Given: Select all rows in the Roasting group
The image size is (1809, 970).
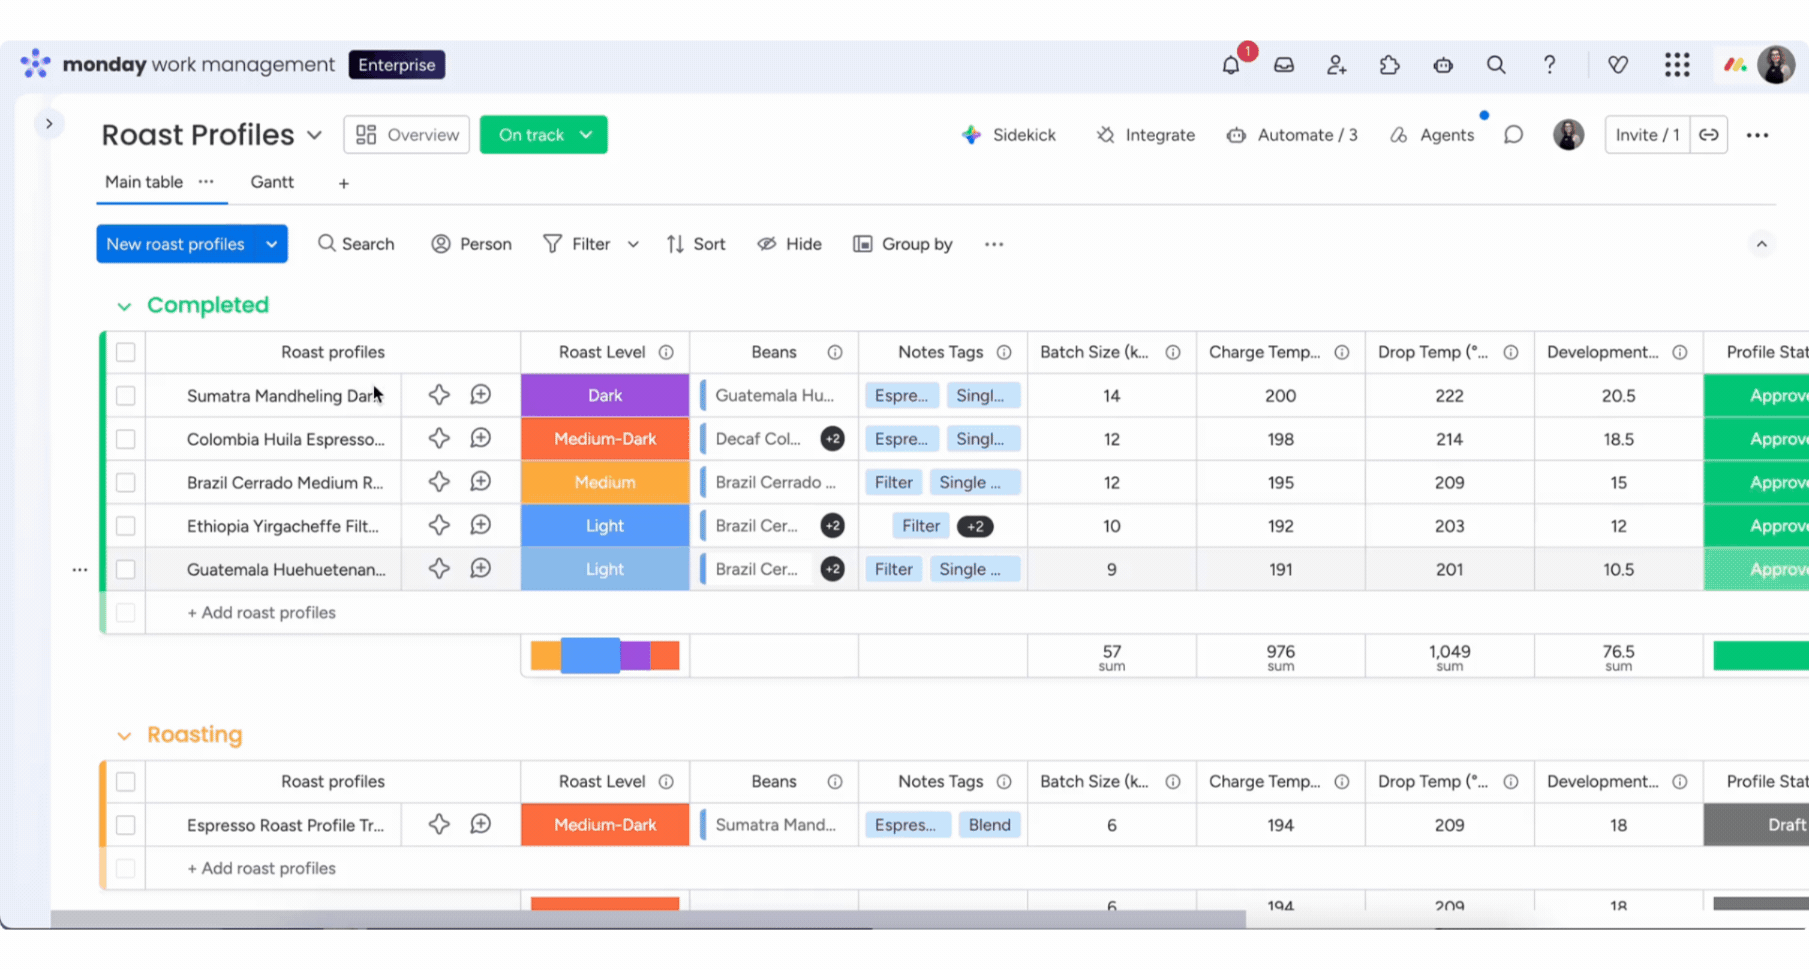Looking at the screenshot, I should point(125,781).
